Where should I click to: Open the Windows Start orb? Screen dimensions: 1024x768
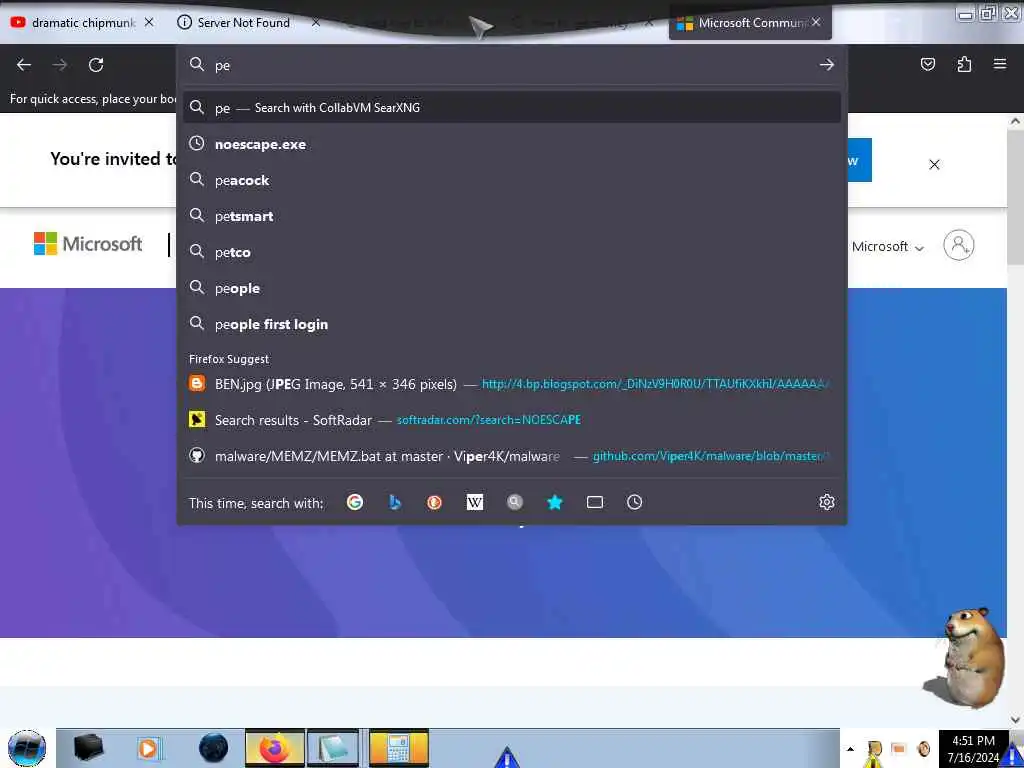pos(27,748)
